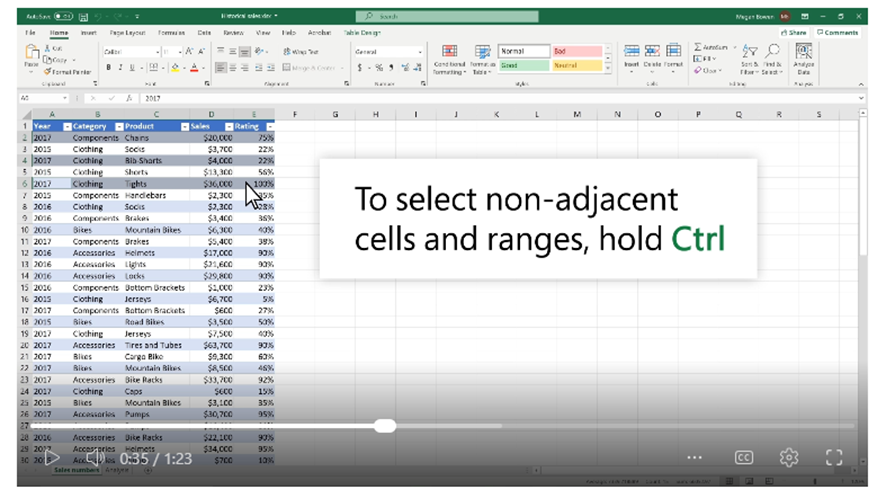886x498 pixels.
Task: Click the Fill Color yellow bucket
Action: click(x=175, y=68)
